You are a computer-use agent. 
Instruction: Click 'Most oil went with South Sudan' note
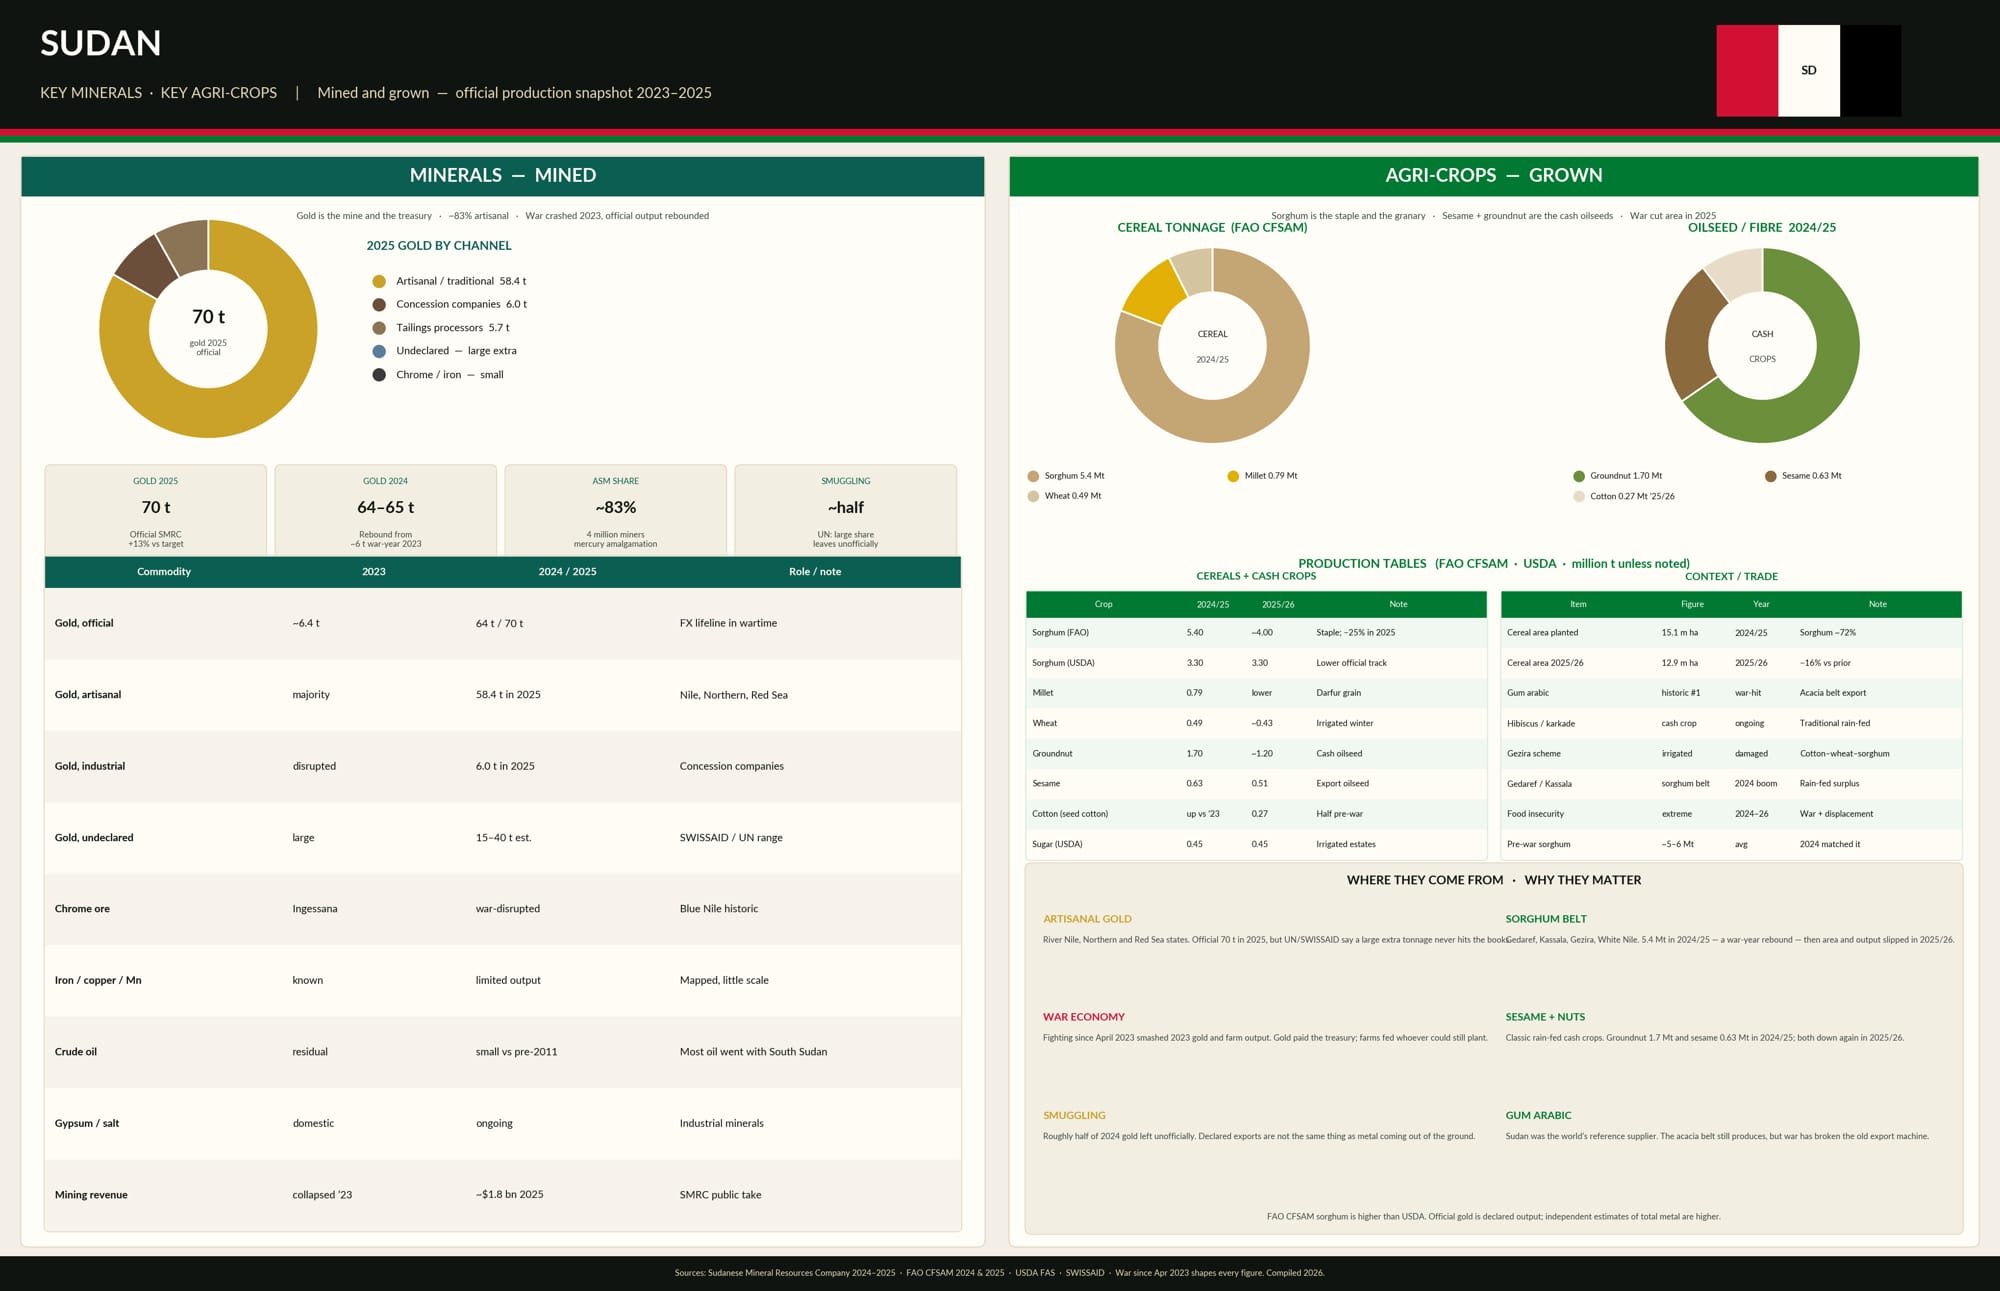pyautogui.click(x=753, y=1052)
